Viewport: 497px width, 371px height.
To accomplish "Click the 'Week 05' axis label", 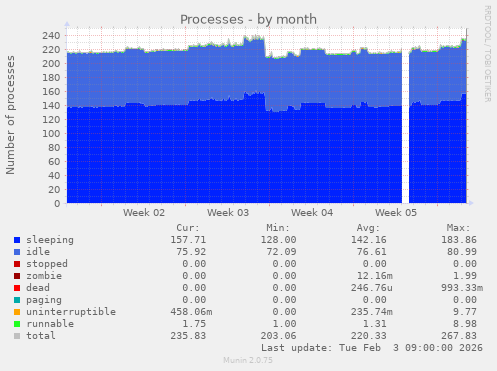I will pos(396,213).
